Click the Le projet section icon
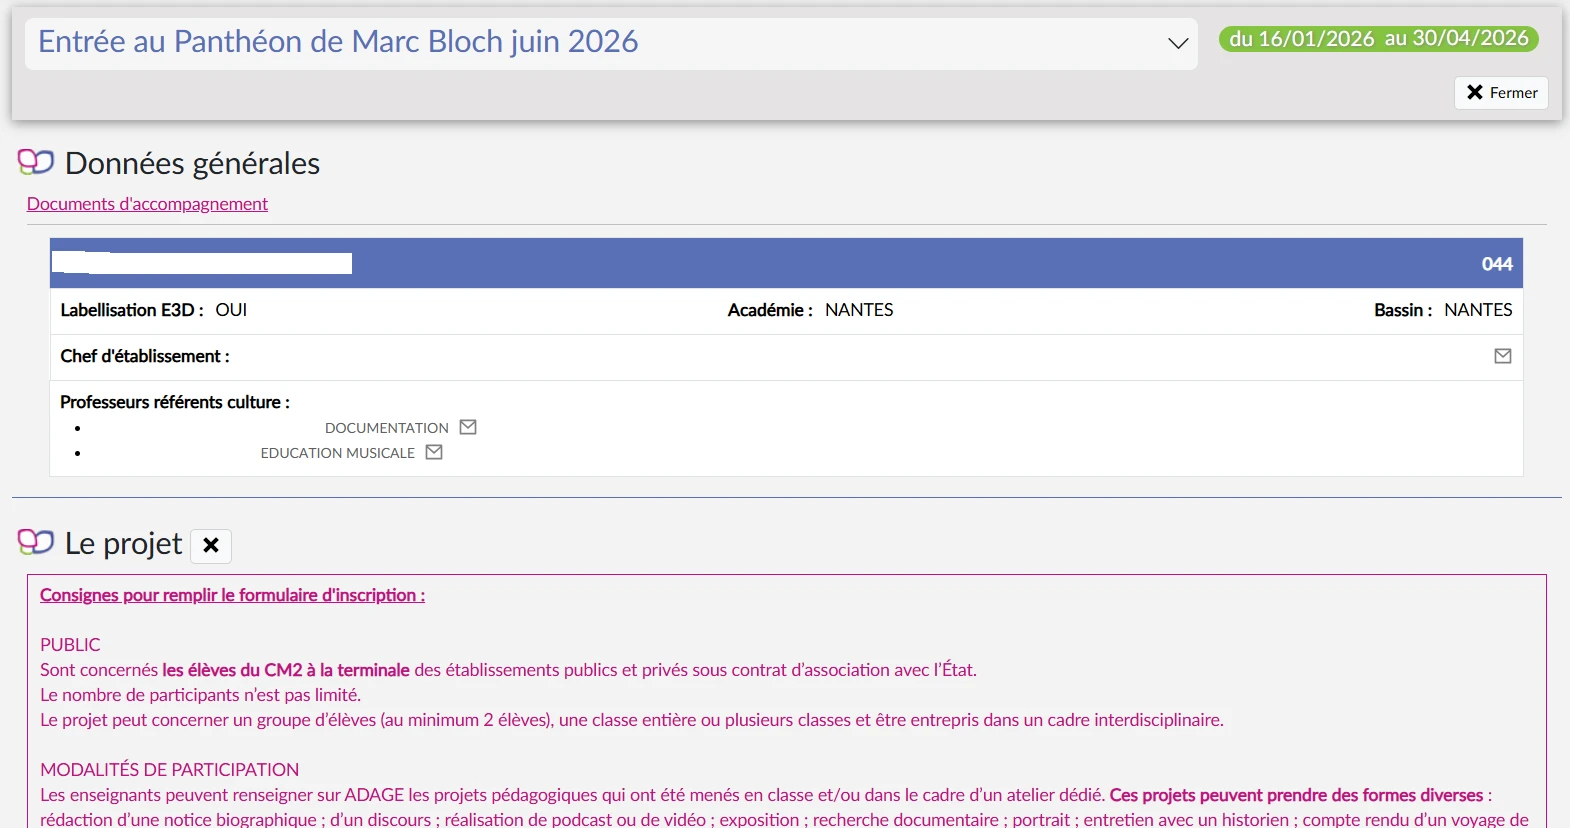The width and height of the screenshot is (1570, 828). click(36, 542)
